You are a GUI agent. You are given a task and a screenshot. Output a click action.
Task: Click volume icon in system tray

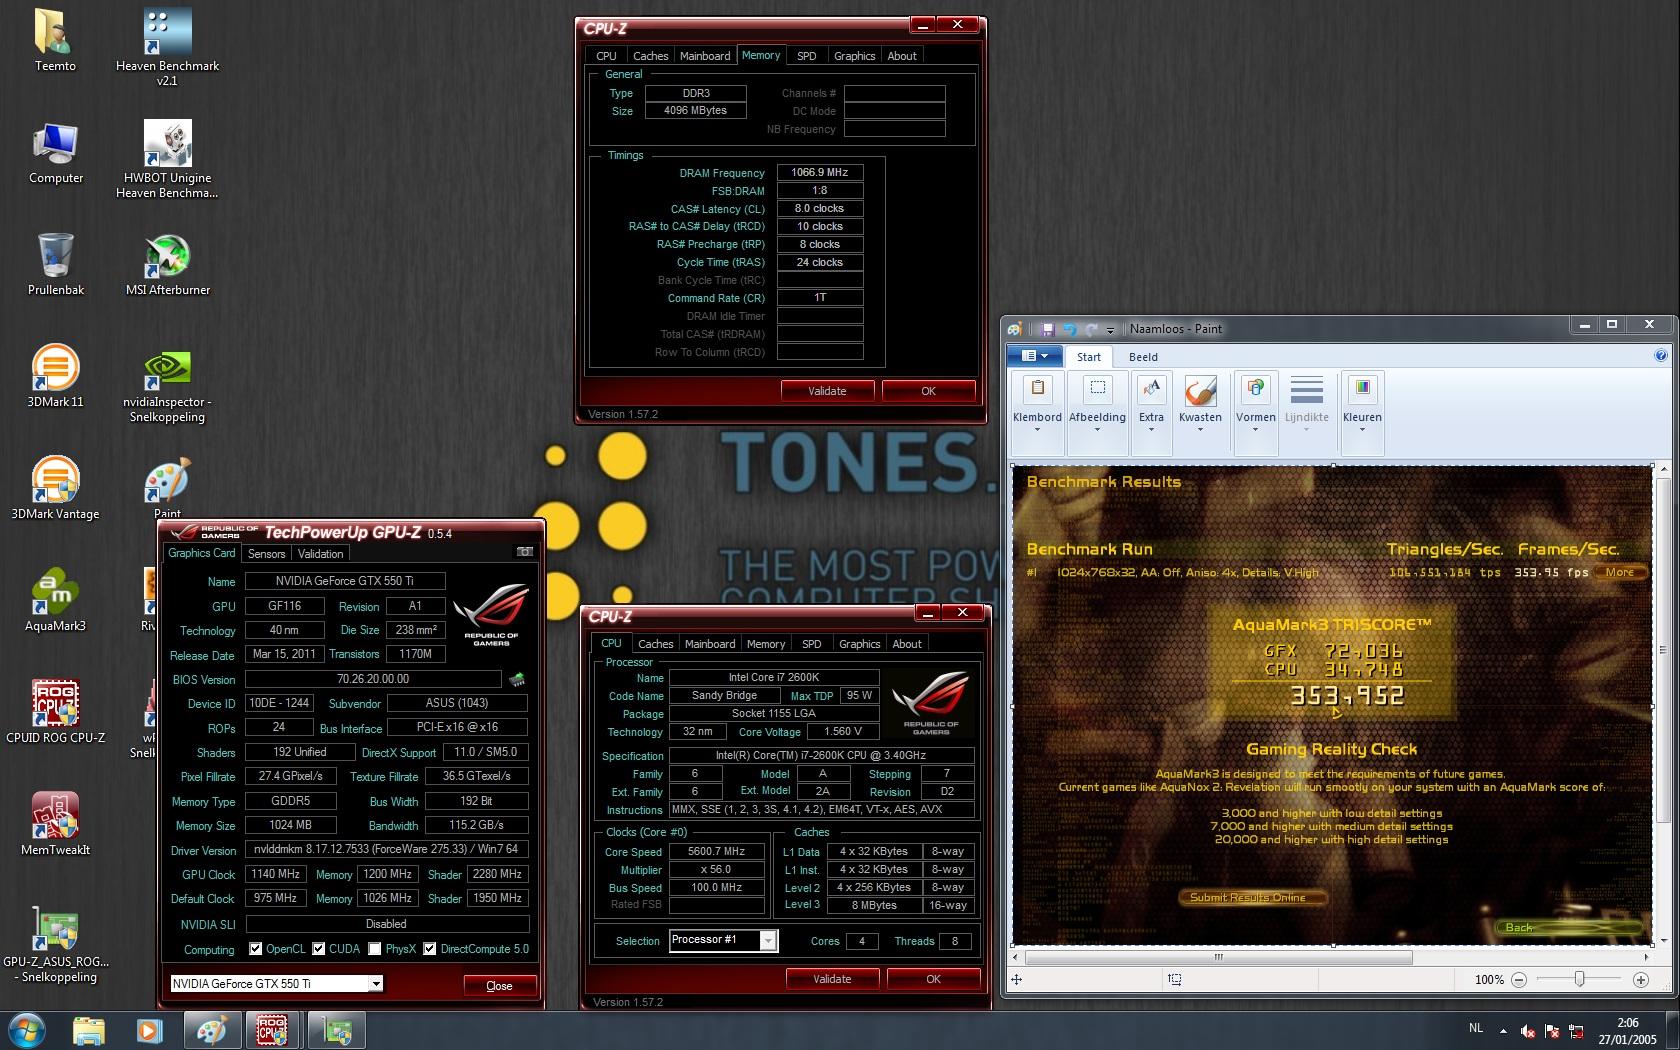1527,1030
